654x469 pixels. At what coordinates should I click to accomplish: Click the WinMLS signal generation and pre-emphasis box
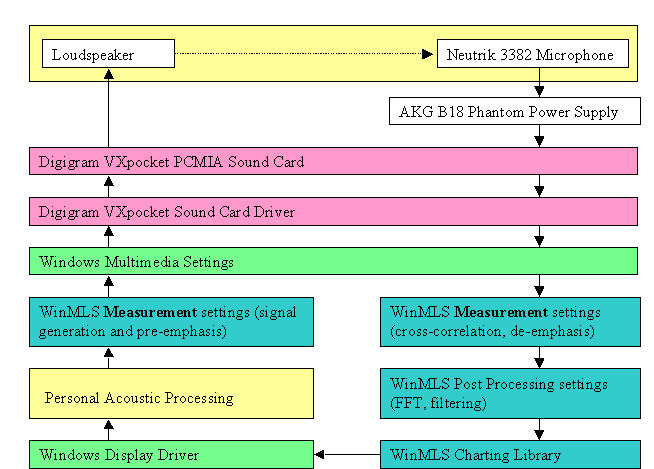tap(171, 322)
